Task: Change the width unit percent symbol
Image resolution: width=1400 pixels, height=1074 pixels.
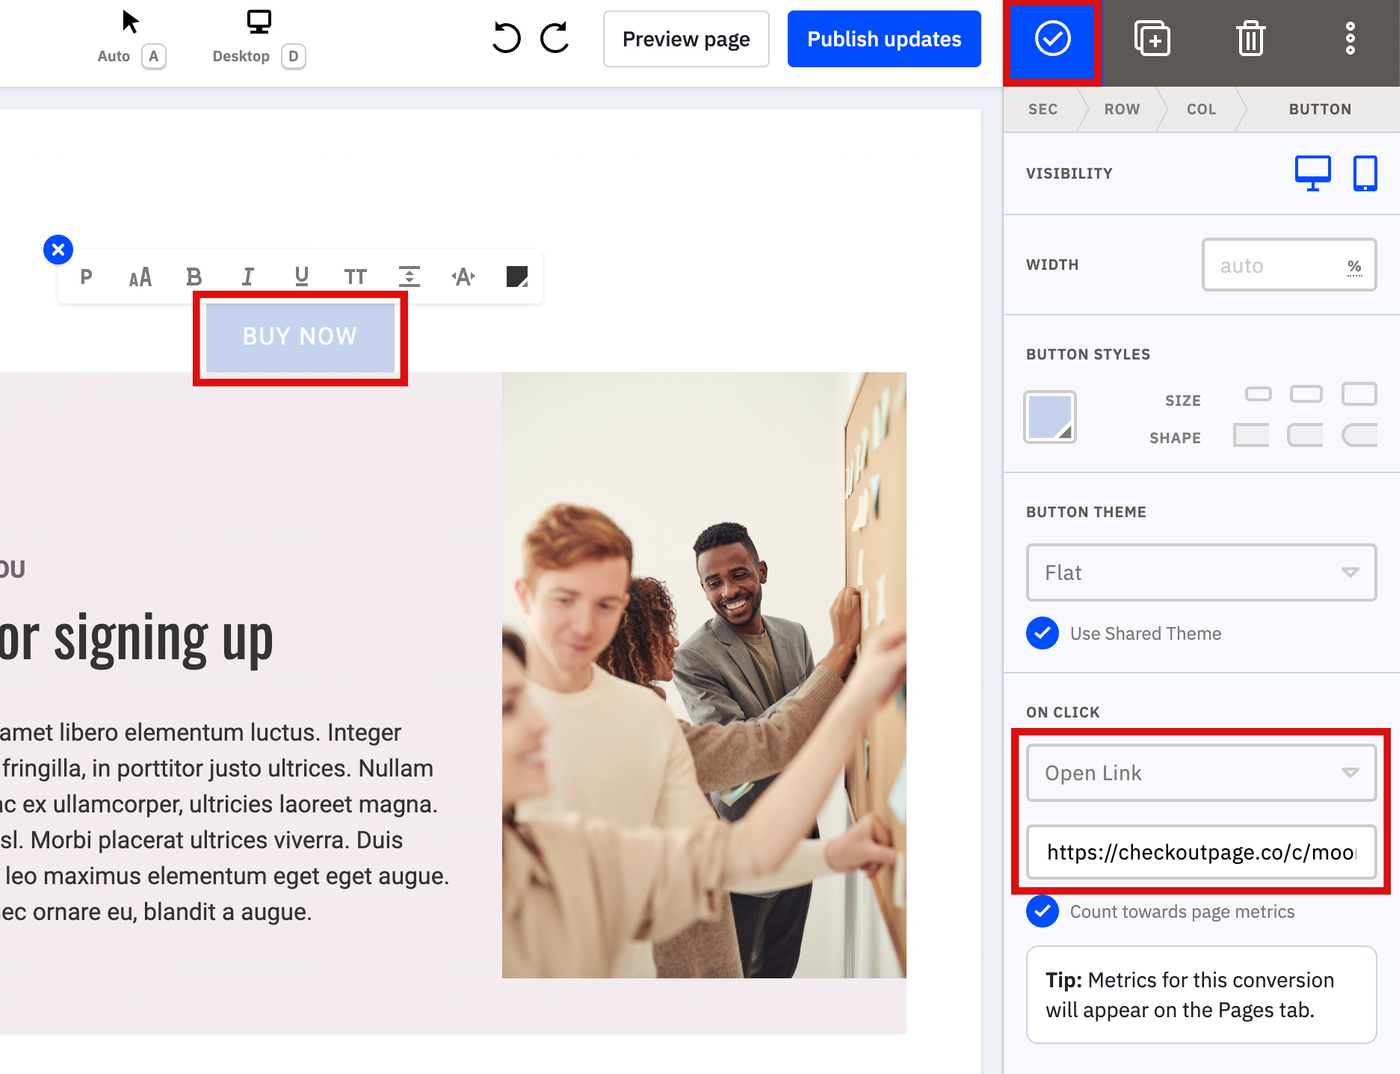Action: 1354,266
